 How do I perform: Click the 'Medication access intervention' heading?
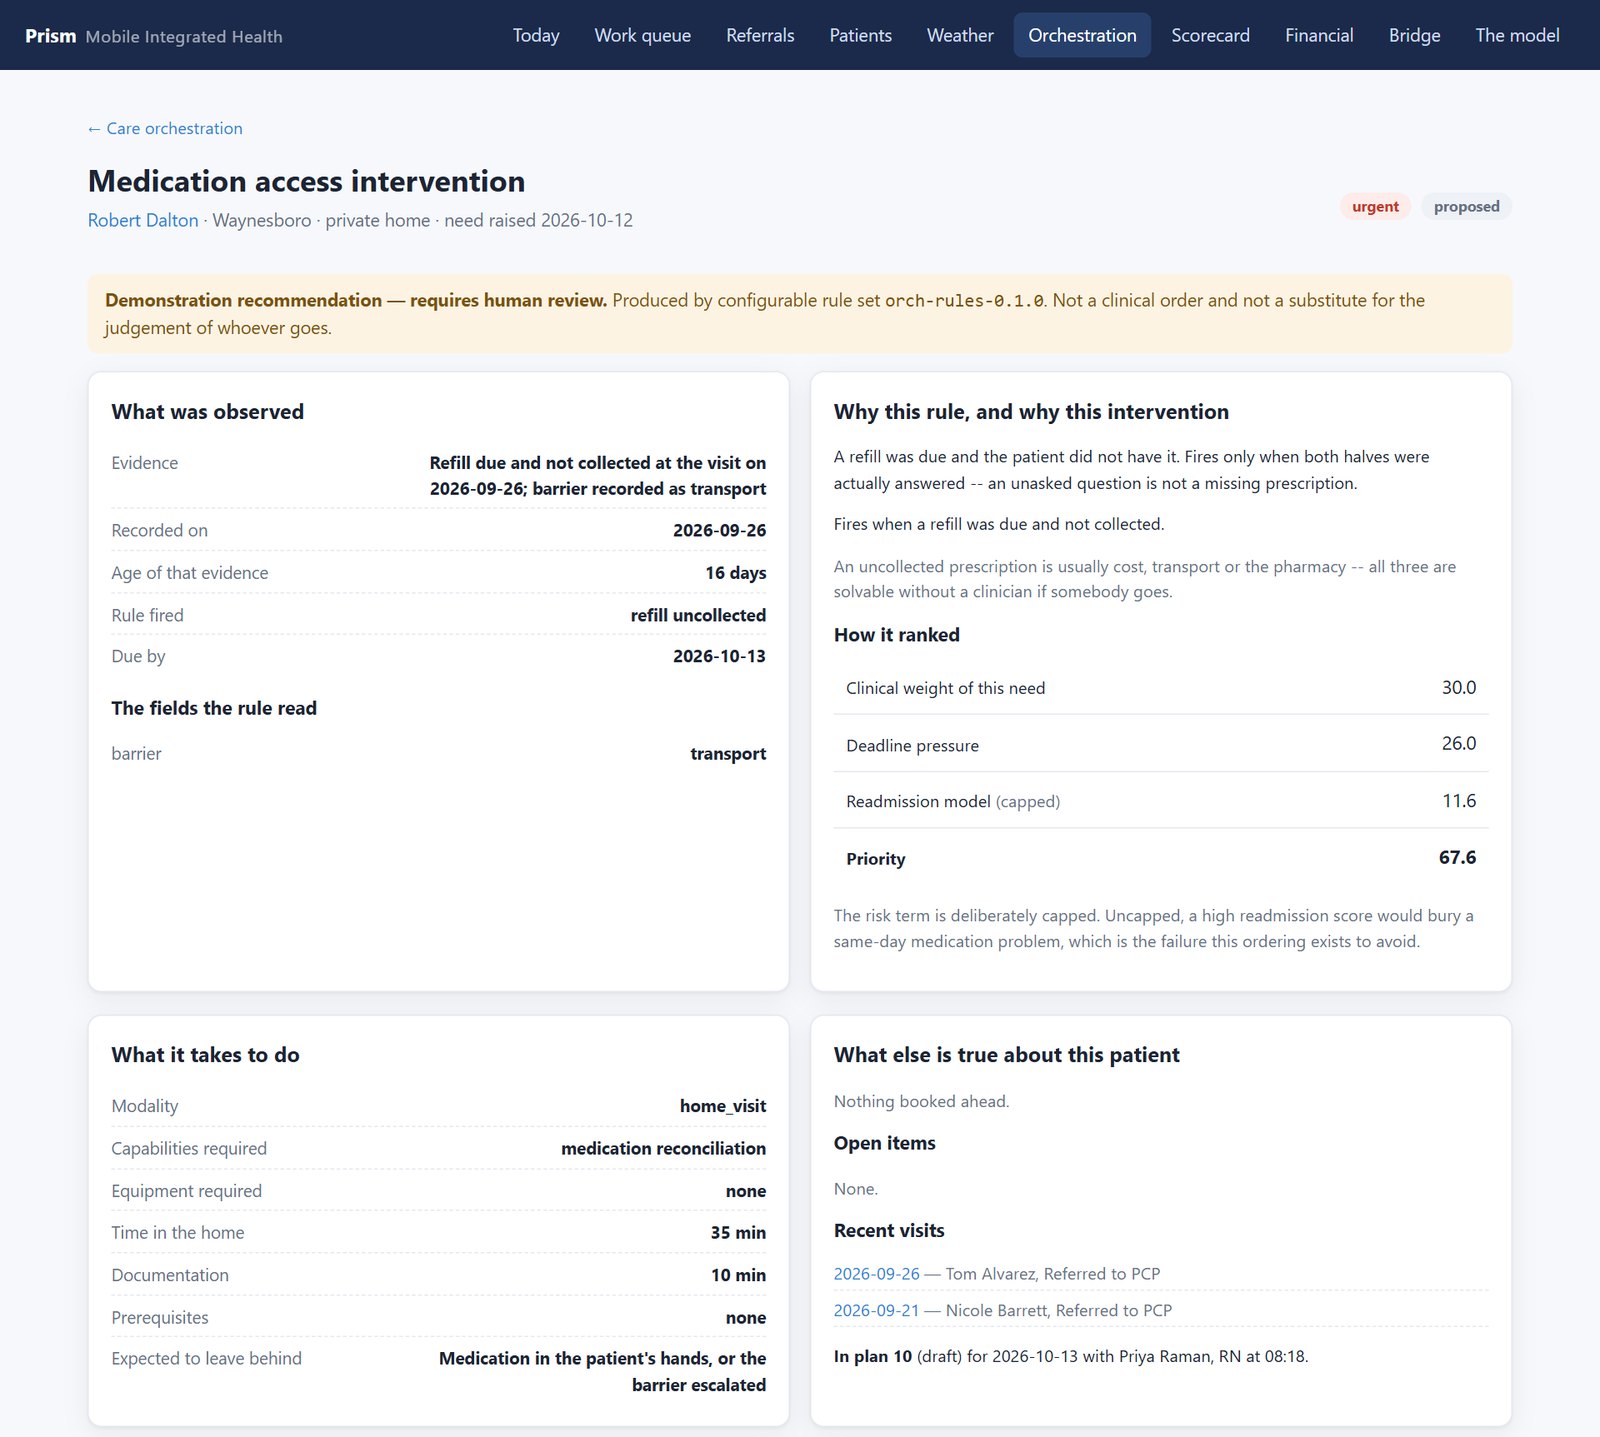306,181
